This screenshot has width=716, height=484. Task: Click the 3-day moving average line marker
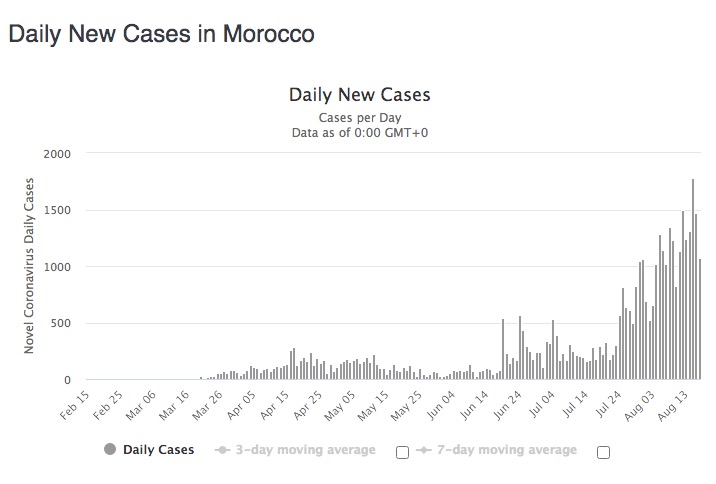[x=222, y=450]
